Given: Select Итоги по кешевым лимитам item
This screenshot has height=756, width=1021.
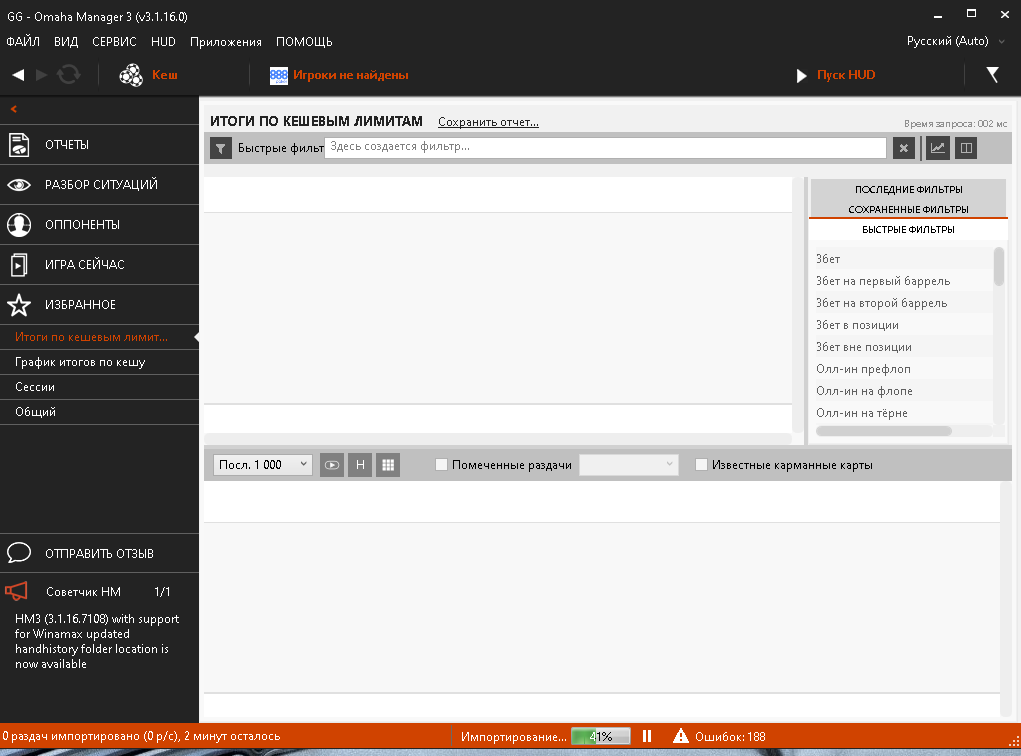Looking at the screenshot, I should (x=99, y=337).
